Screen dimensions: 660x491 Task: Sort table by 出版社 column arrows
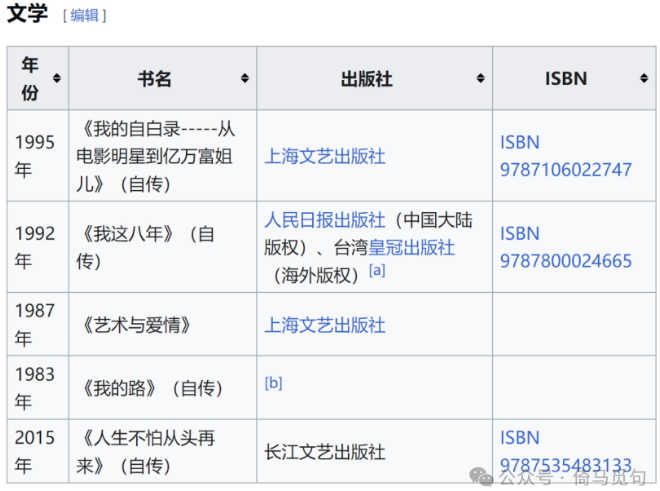481,78
